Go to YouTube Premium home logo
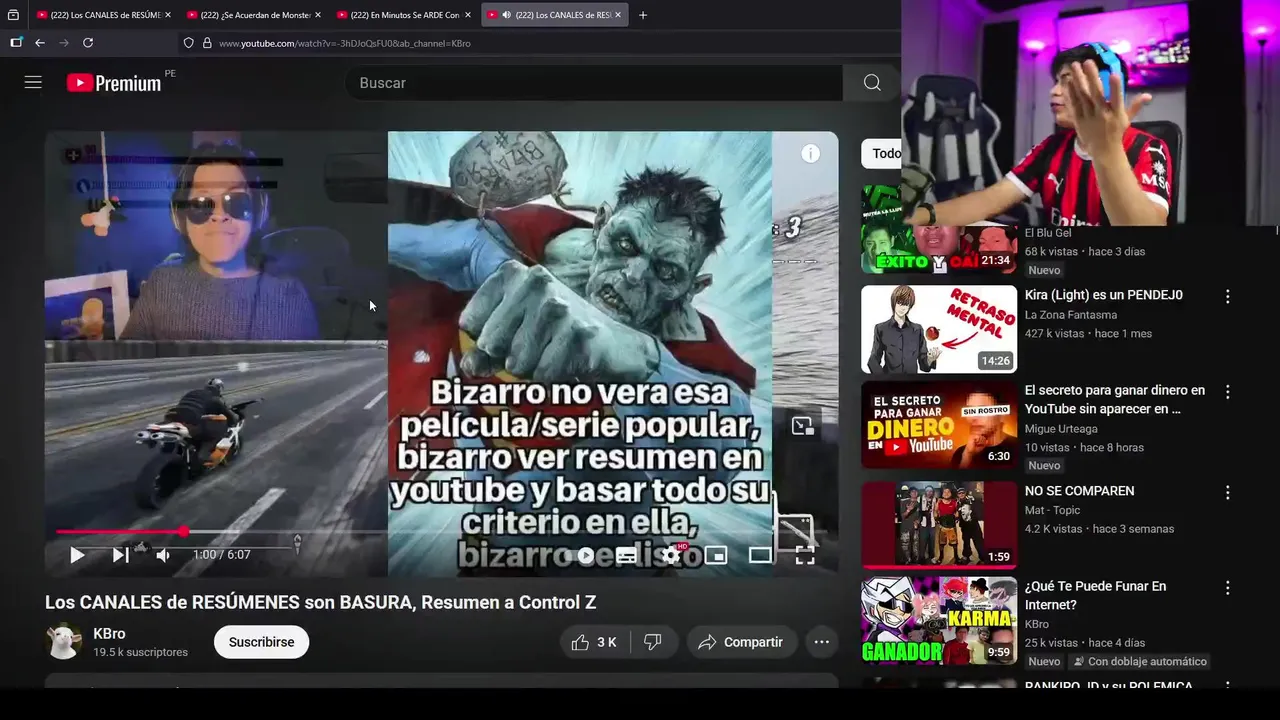Viewport: 1280px width, 720px height. click(114, 83)
